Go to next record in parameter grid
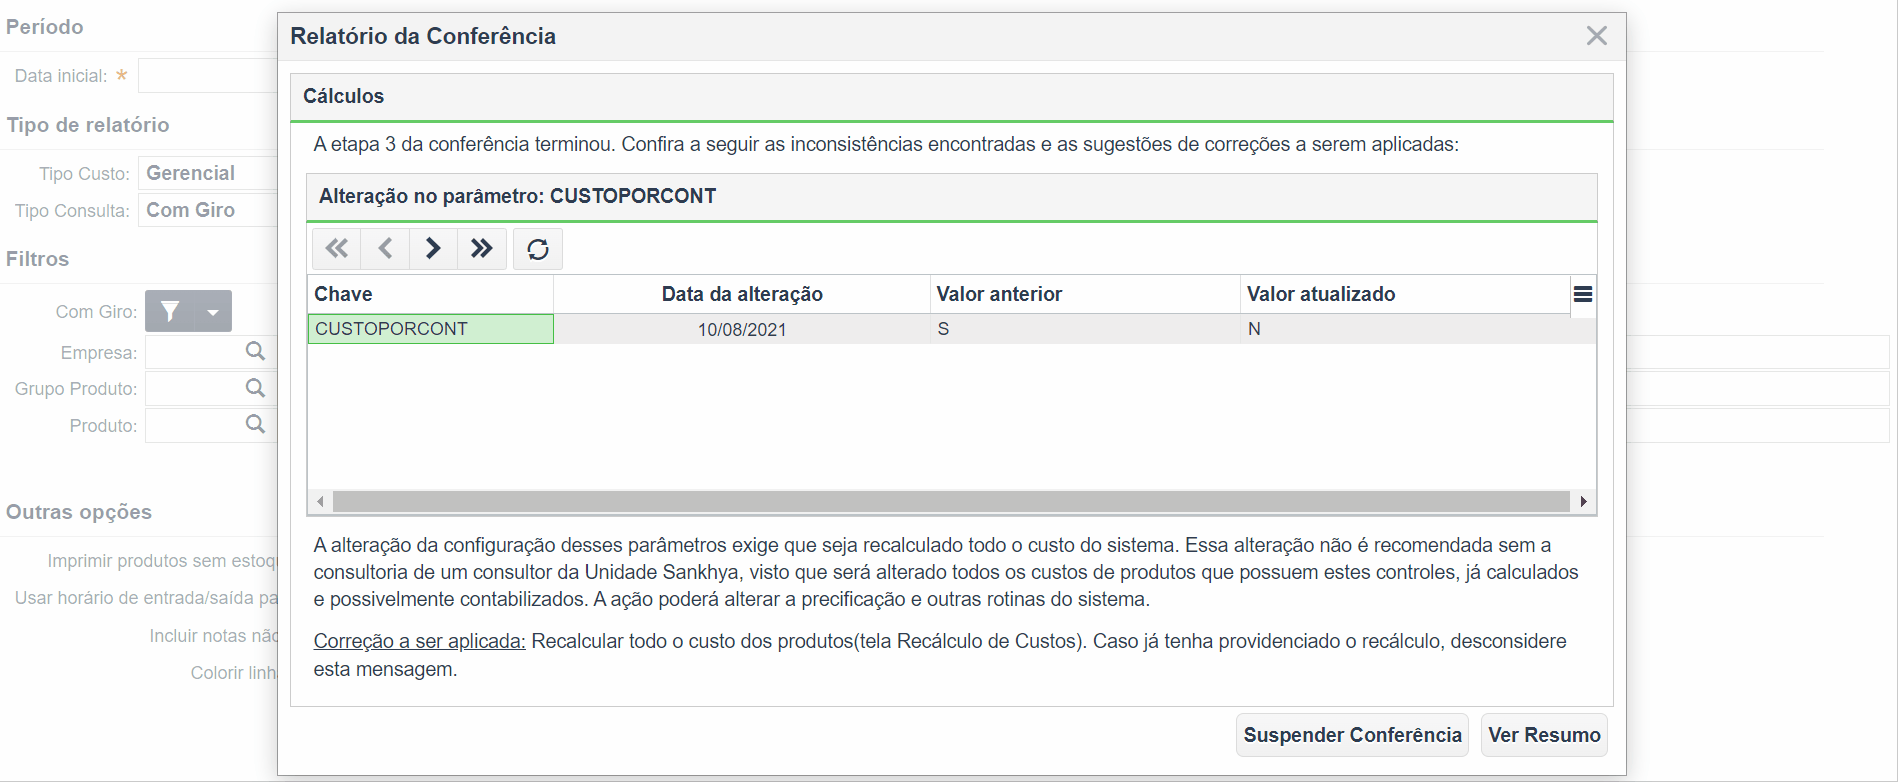 point(433,249)
